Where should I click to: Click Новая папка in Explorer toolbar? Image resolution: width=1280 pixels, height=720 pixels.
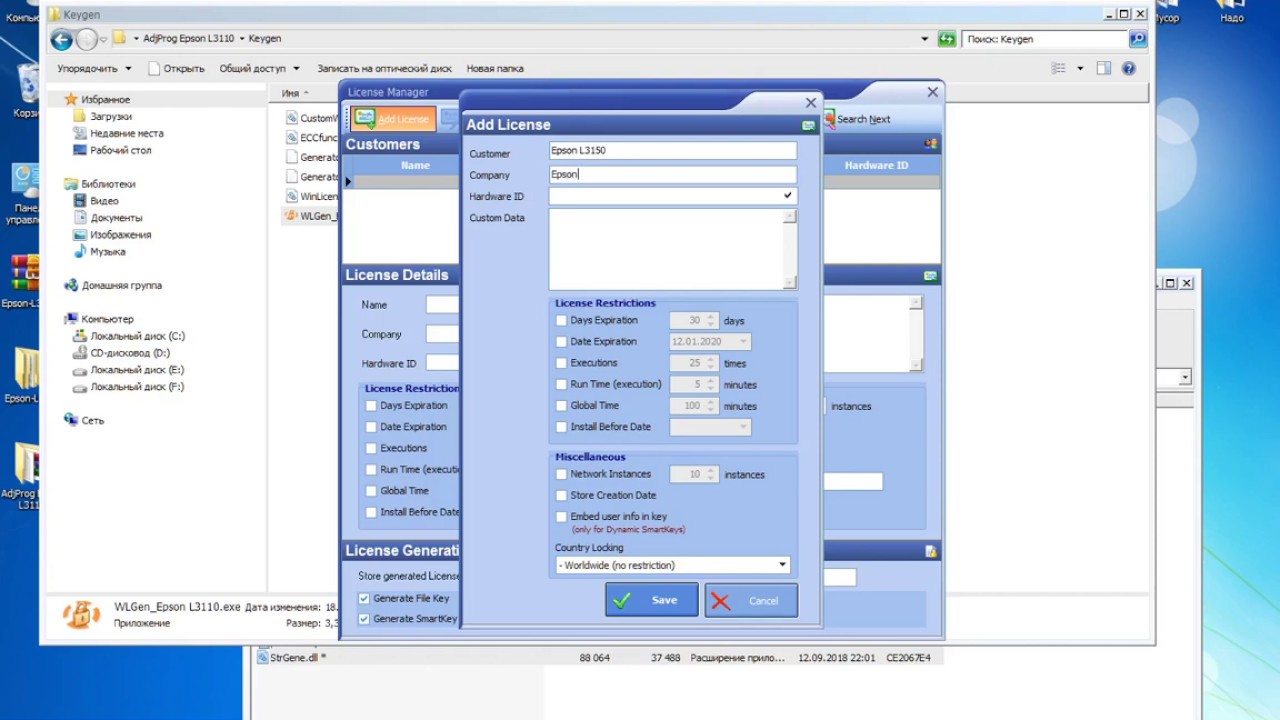[495, 68]
